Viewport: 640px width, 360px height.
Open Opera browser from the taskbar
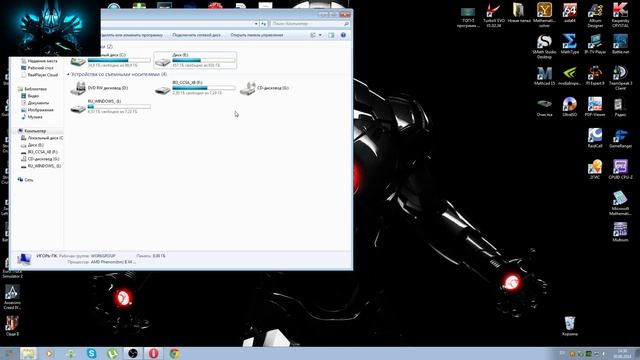pyautogui.click(x=153, y=353)
